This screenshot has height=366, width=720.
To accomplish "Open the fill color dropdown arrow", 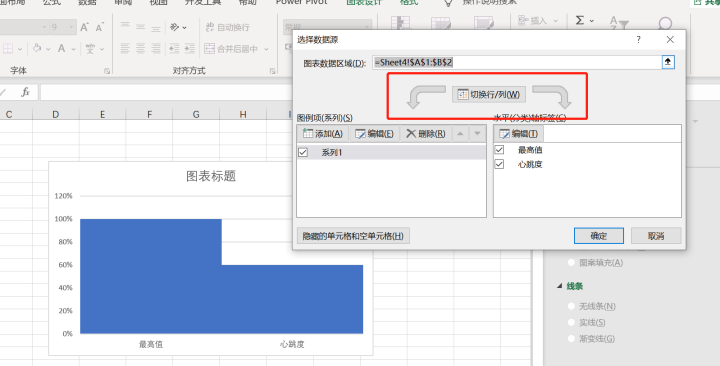I will [x=48, y=49].
